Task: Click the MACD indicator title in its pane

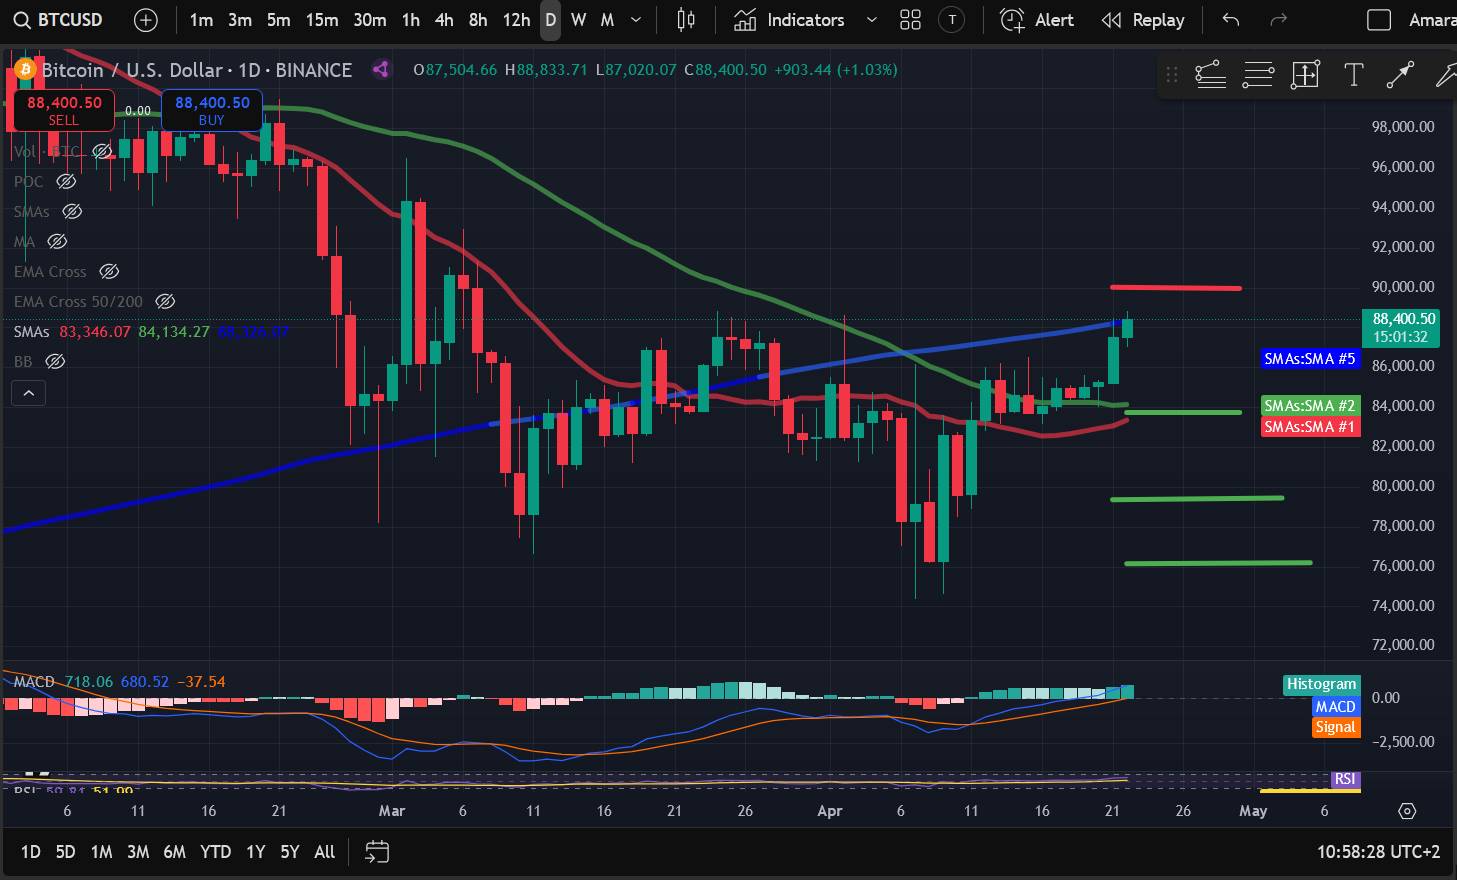Action: (x=34, y=682)
